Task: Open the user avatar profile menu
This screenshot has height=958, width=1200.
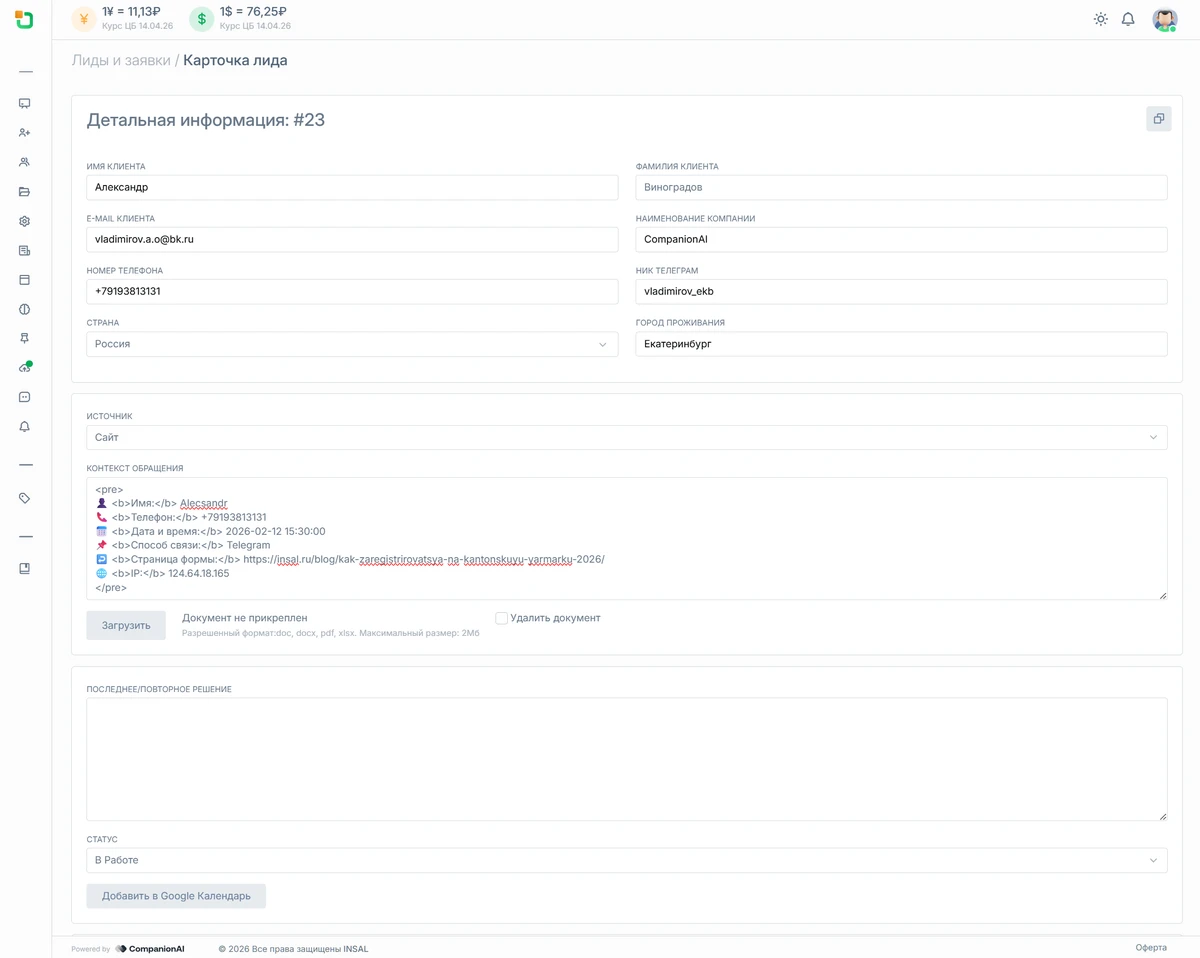Action: [1164, 19]
